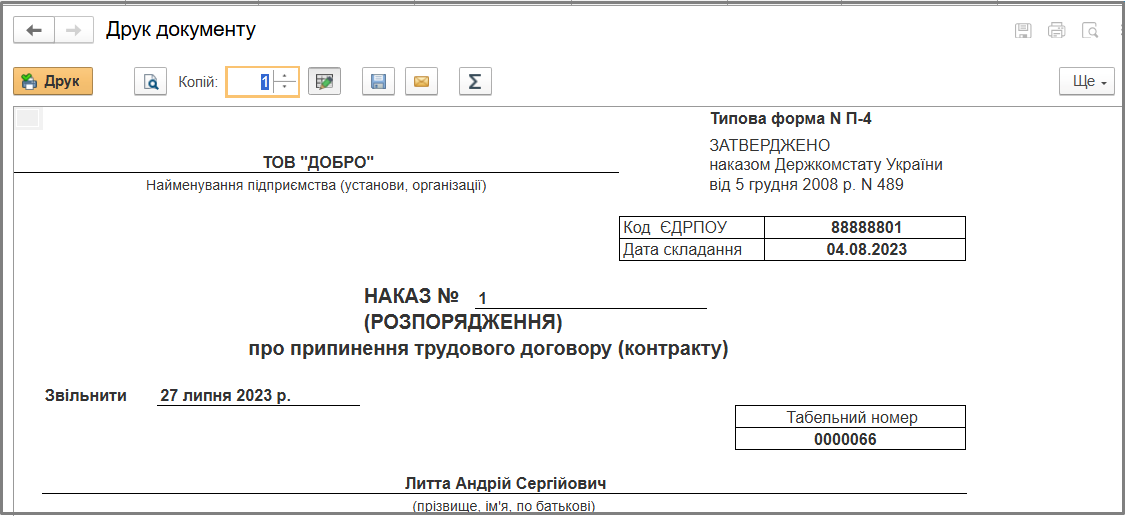Click the Дата складання label cell
Screen dimensions: 1125x516
coord(692,250)
